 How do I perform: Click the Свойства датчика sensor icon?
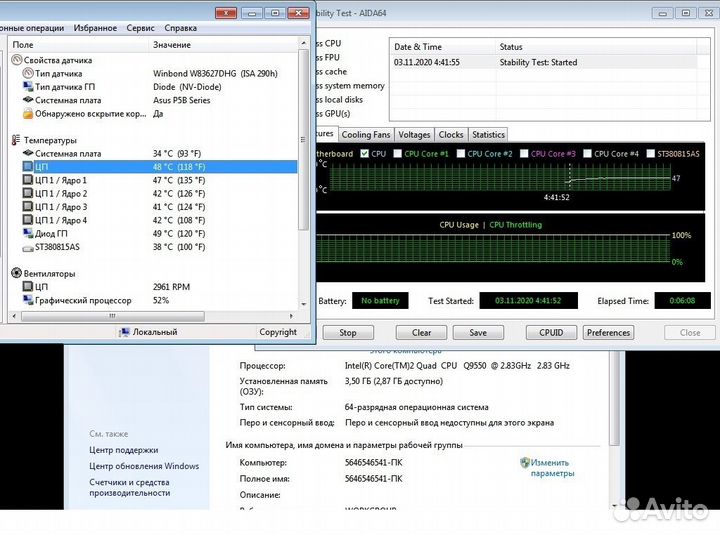16,60
